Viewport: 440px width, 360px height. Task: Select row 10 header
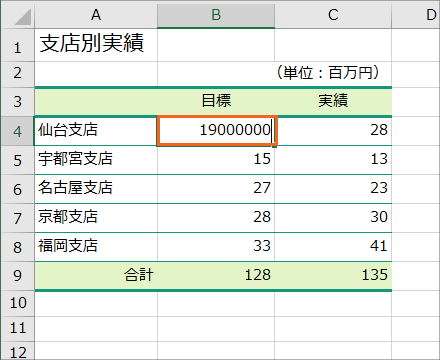coord(18,303)
